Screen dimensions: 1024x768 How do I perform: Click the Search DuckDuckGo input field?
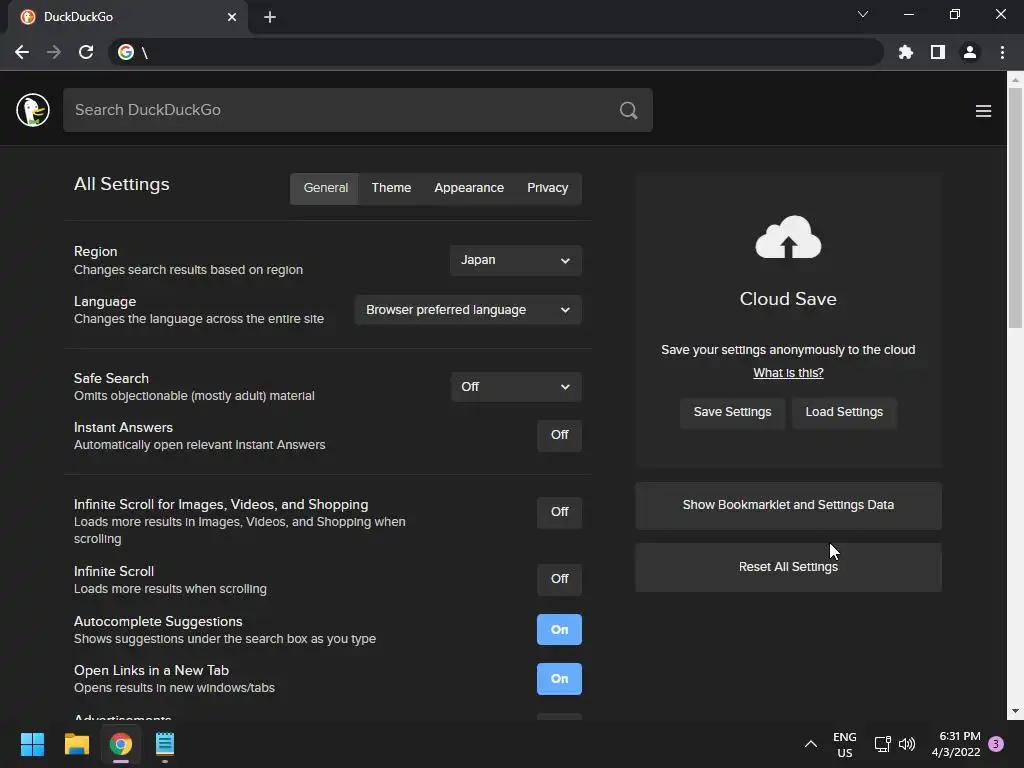click(x=358, y=110)
